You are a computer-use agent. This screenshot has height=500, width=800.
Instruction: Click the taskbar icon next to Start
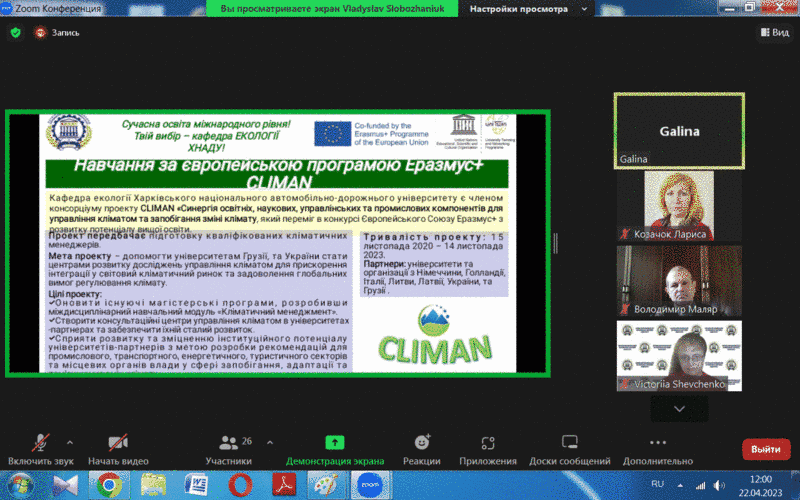point(65,485)
